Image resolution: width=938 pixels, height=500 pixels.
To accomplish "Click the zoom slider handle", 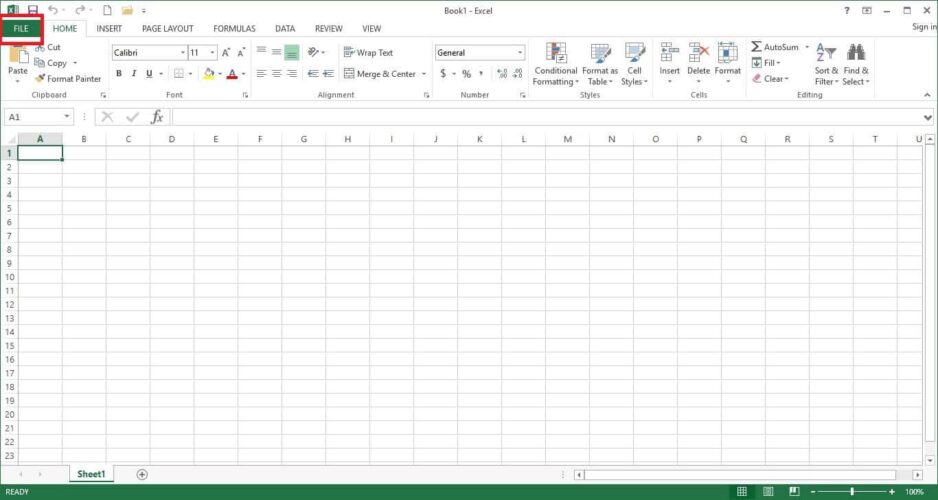I will 852,492.
